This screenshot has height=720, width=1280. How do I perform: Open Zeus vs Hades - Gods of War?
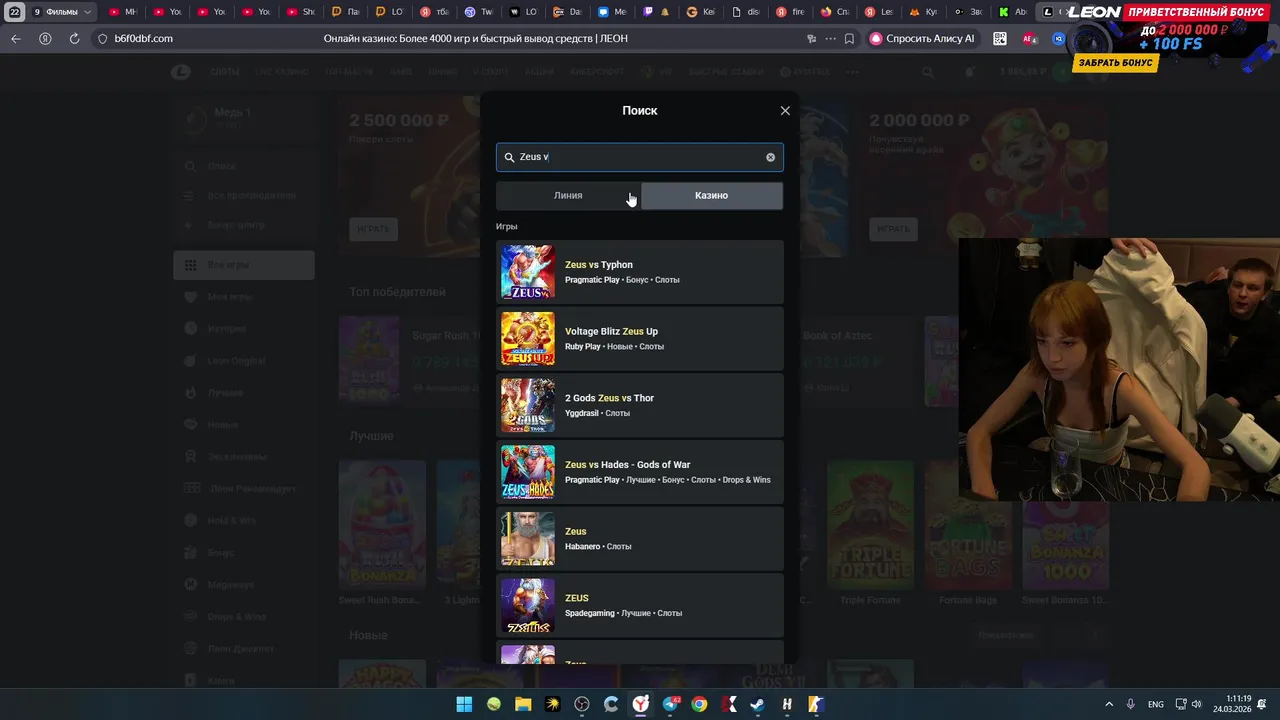[x=639, y=472]
